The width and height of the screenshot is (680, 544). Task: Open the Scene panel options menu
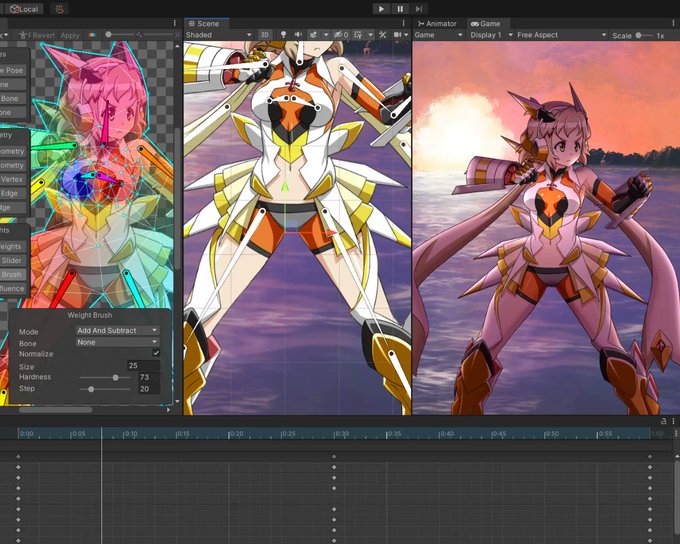[x=403, y=23]
